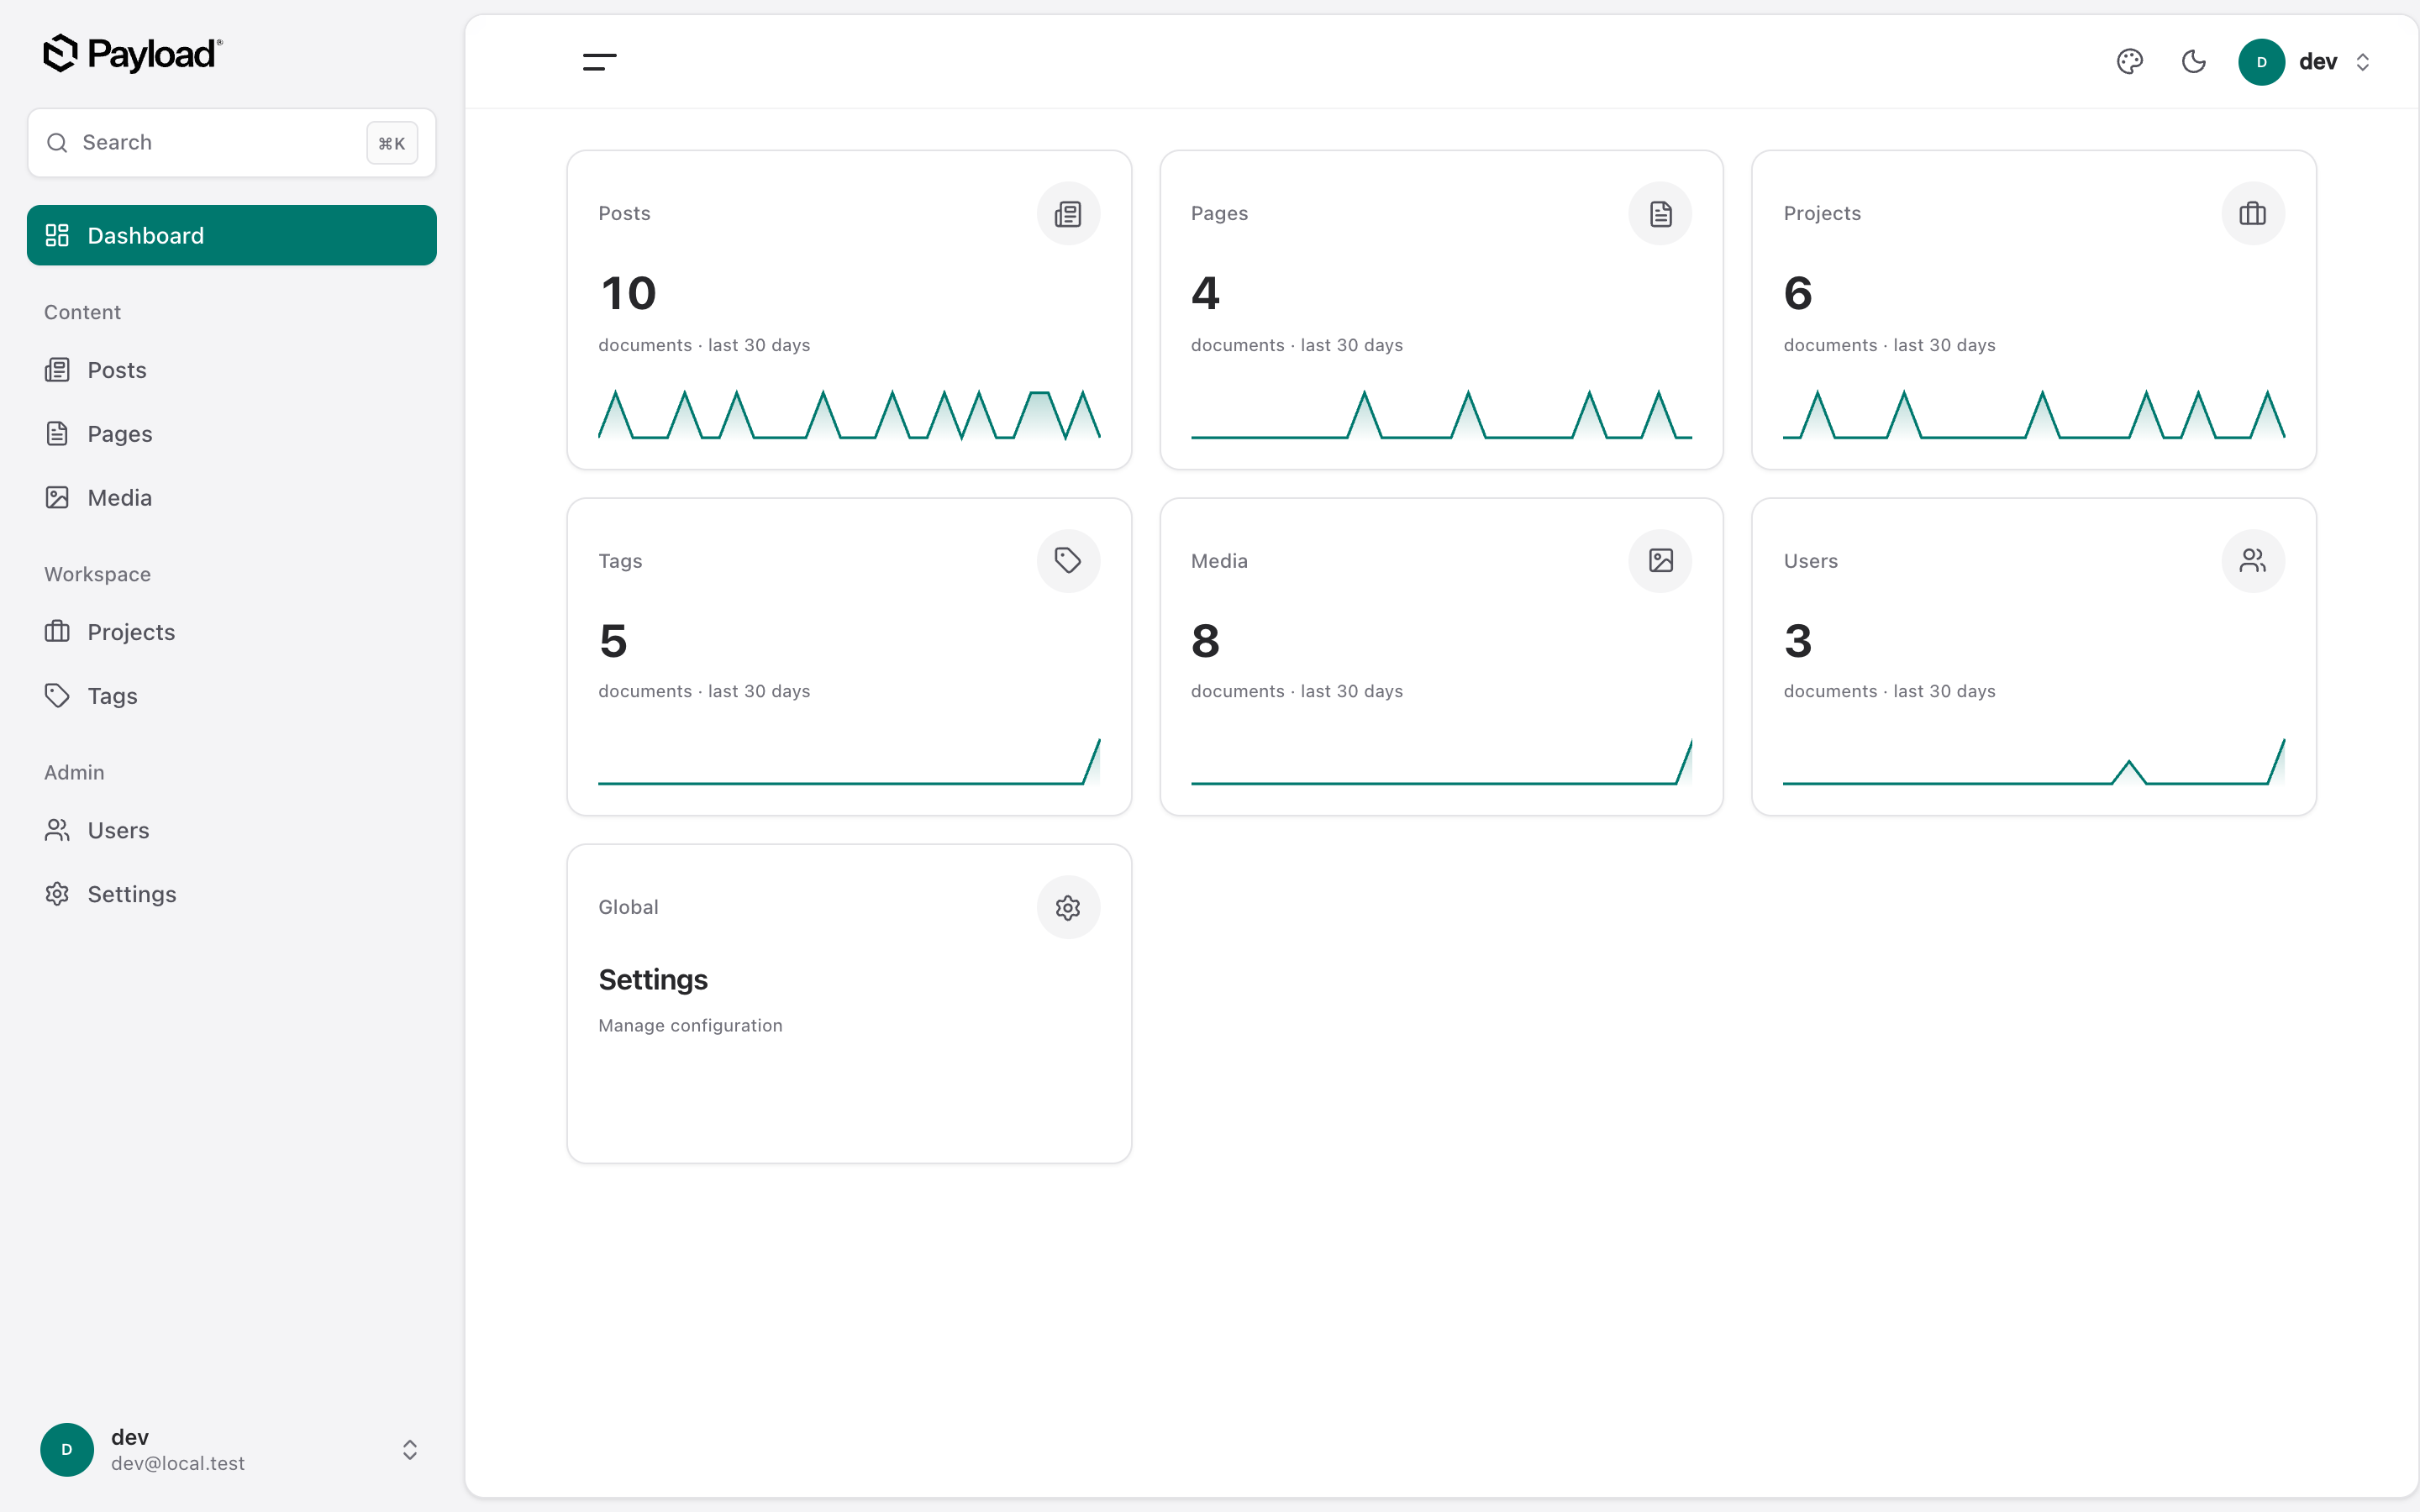
Task: Click the Pages count 4
Action: pos(1205,293)
